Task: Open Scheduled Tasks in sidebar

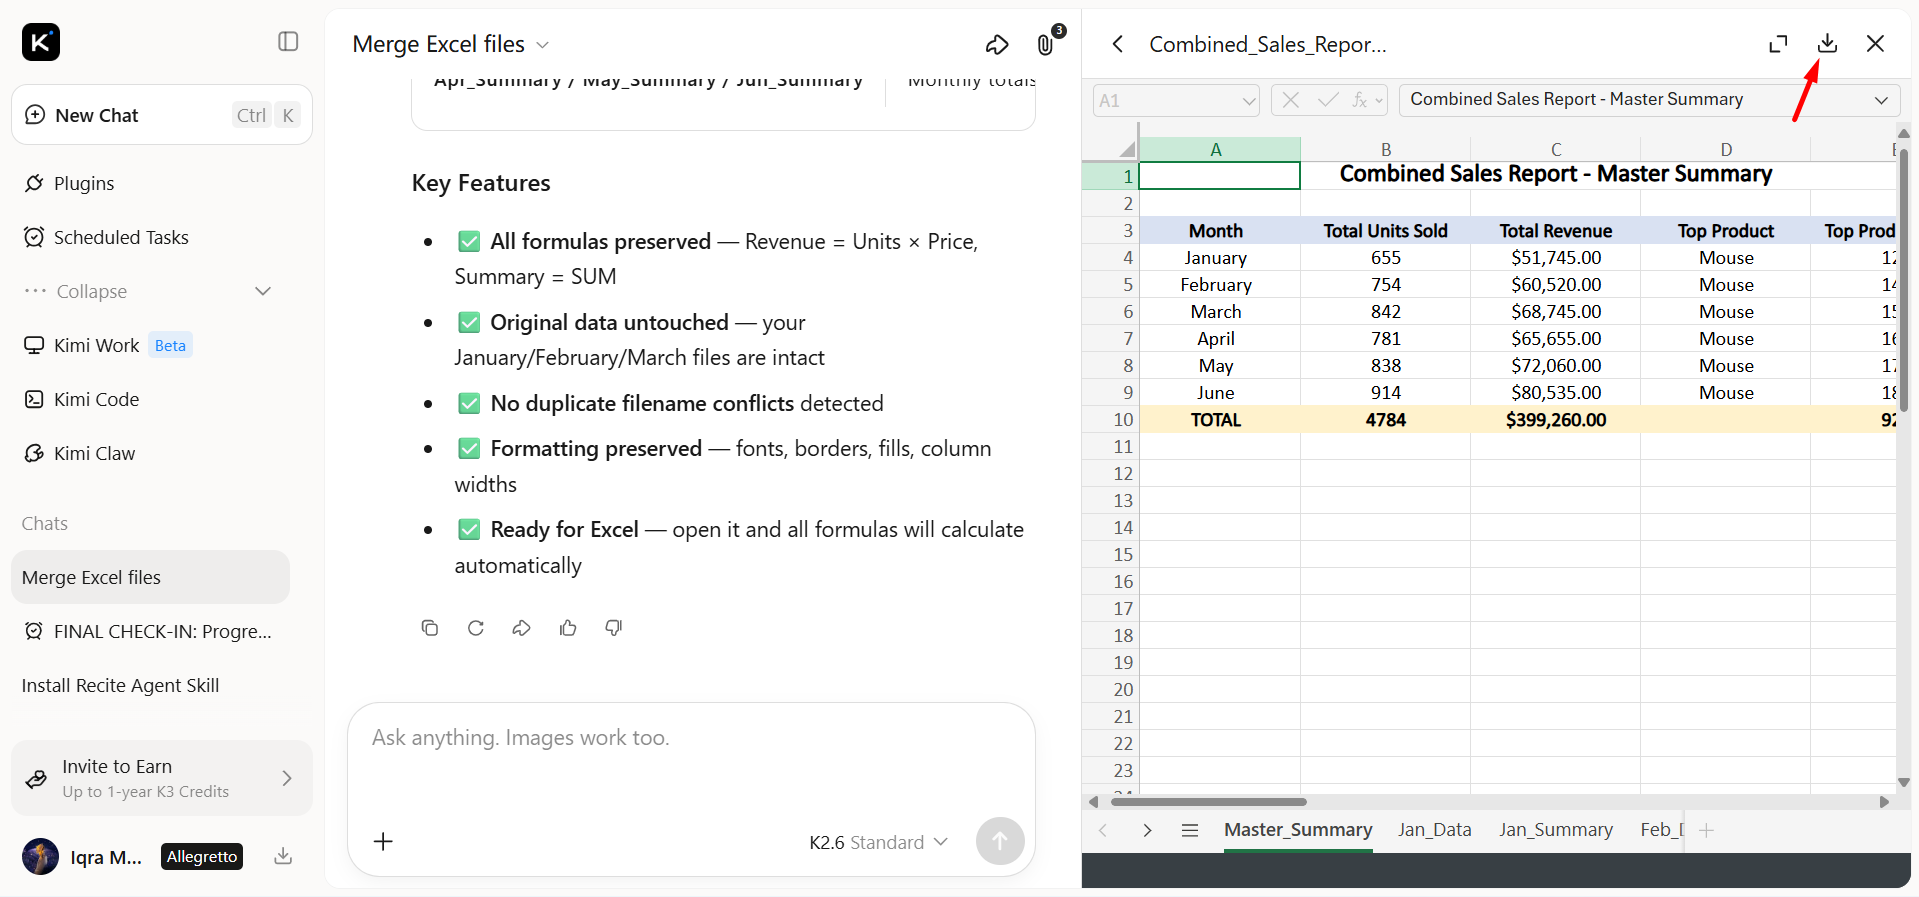Action: pos(121,237)
